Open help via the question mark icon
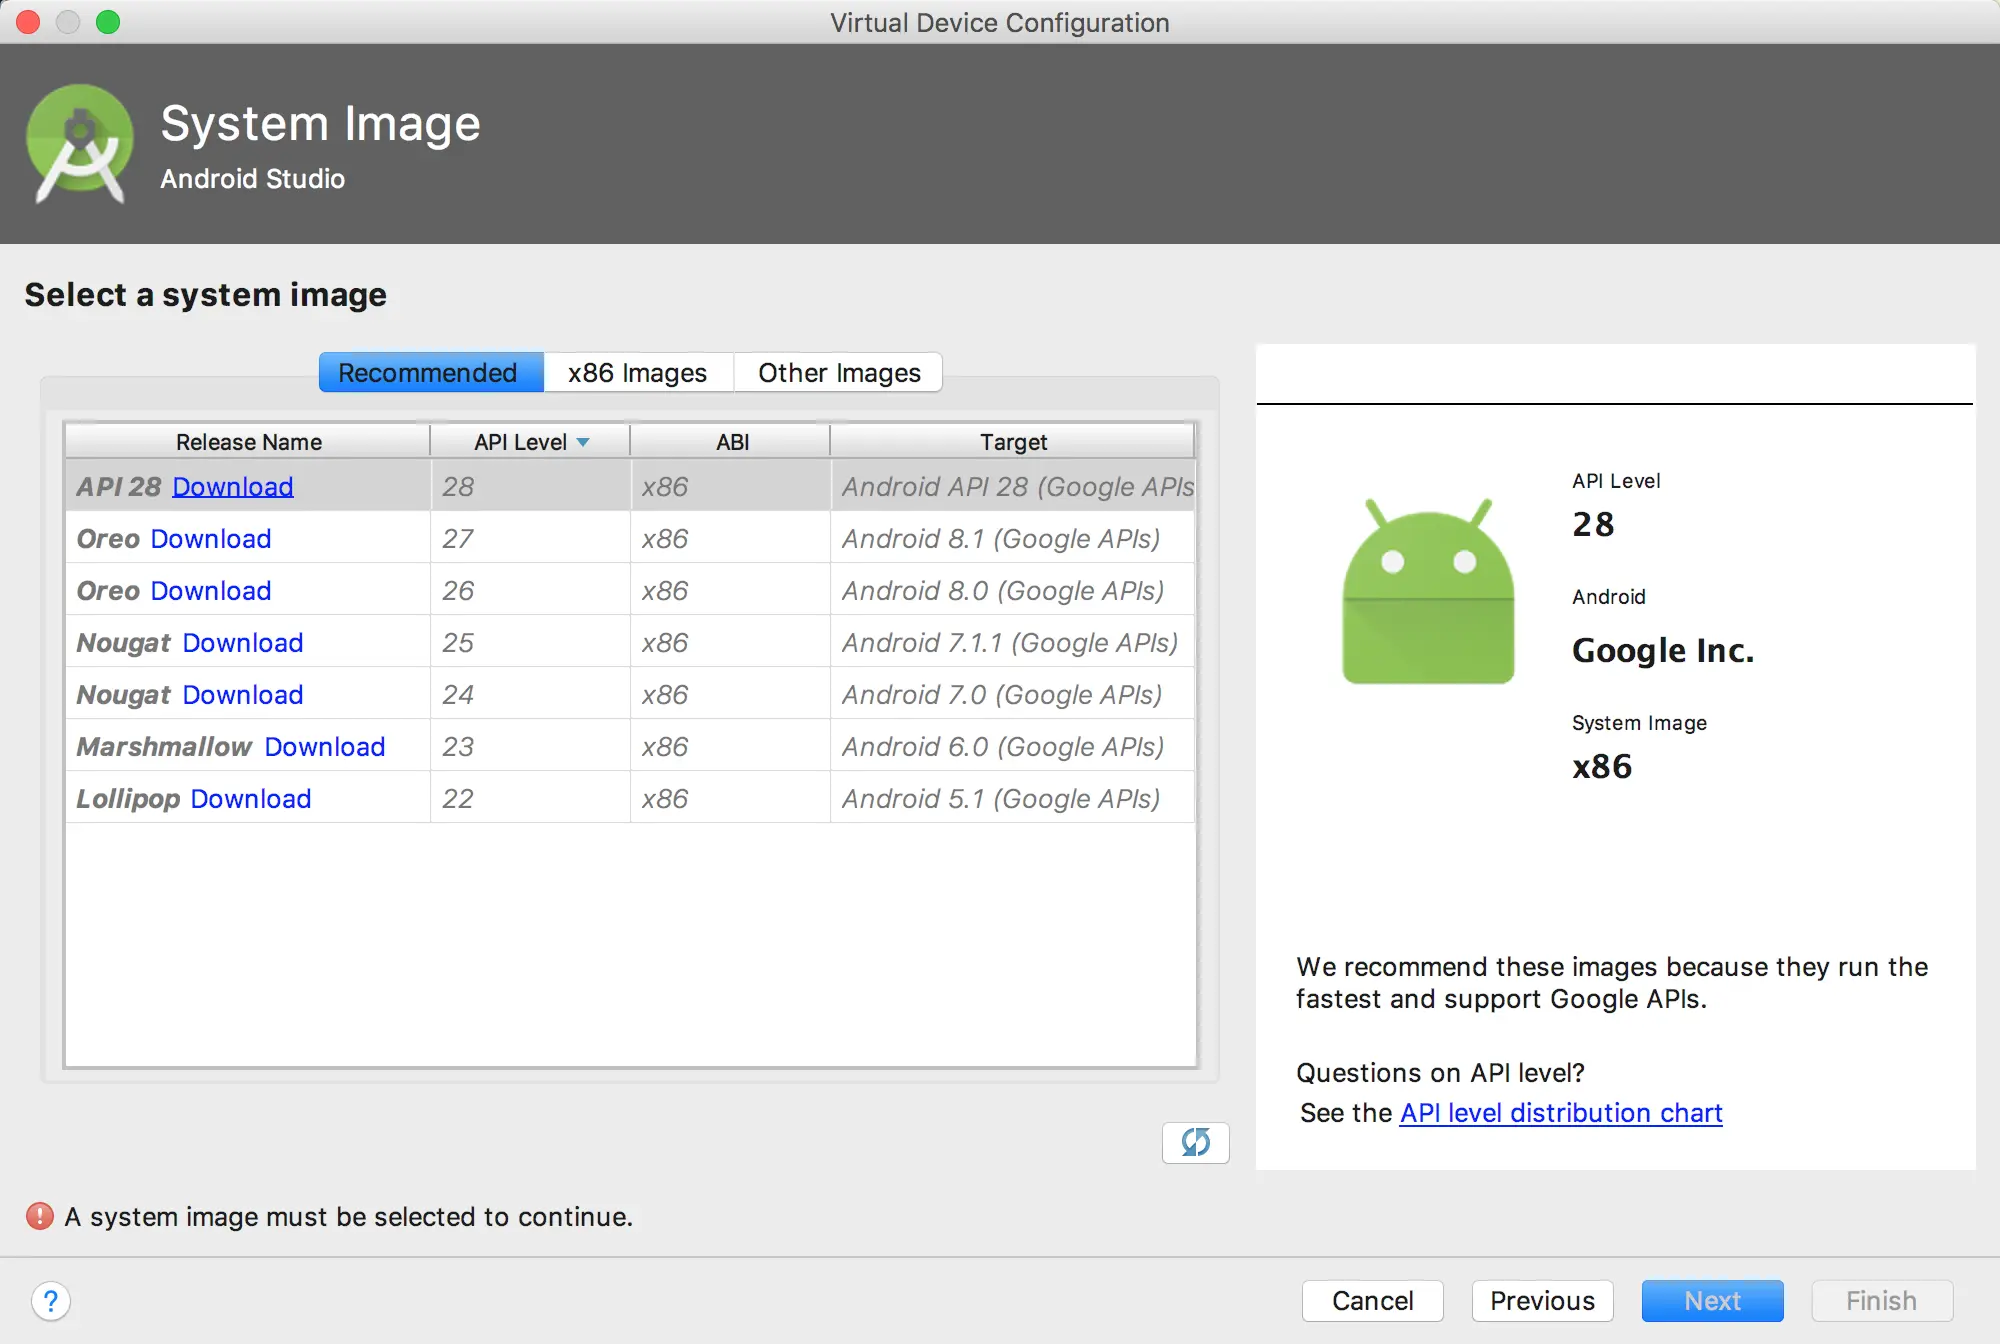2000x1344 pixels. click(52, 1301)
